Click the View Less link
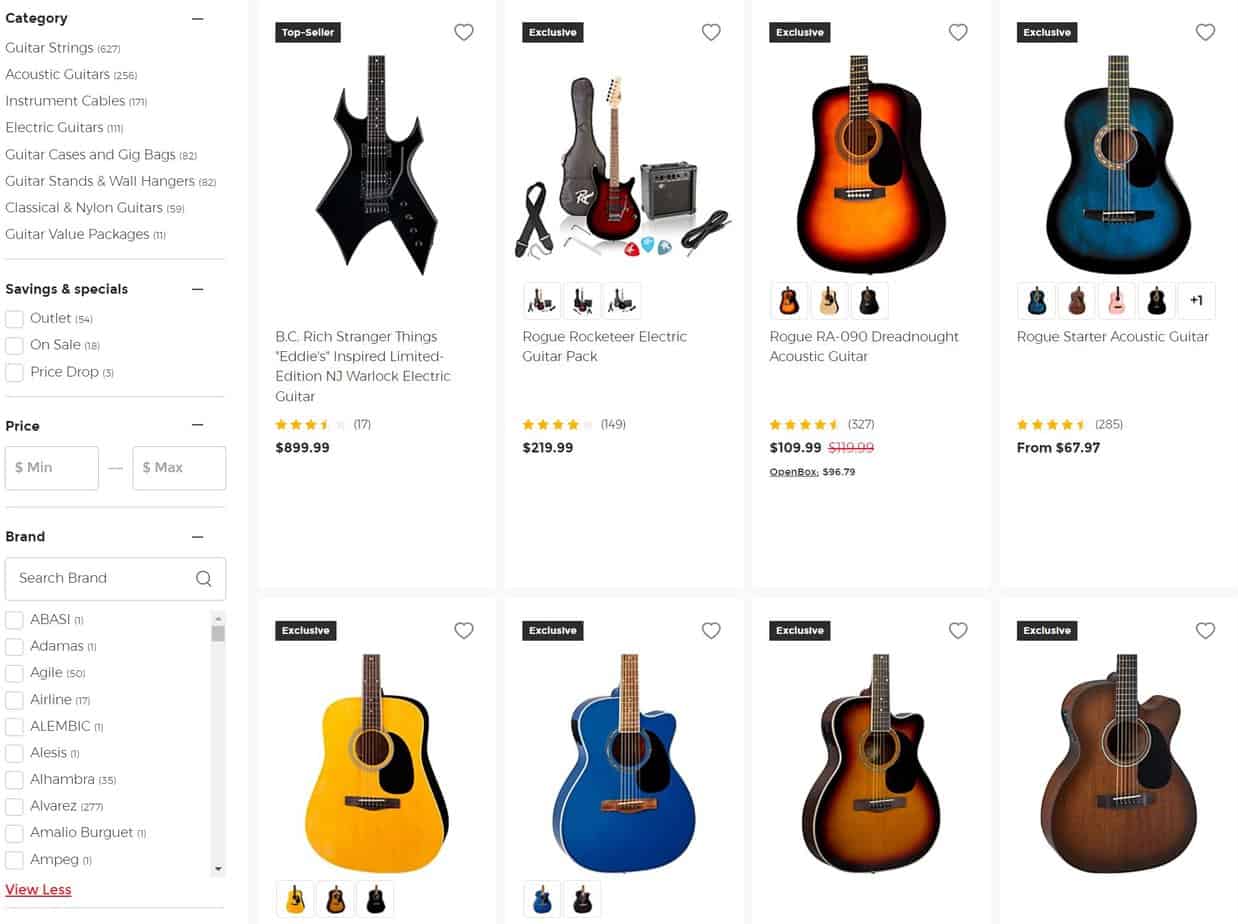The height and width of the screenshot is (924, 1238). tap(38, 889)
